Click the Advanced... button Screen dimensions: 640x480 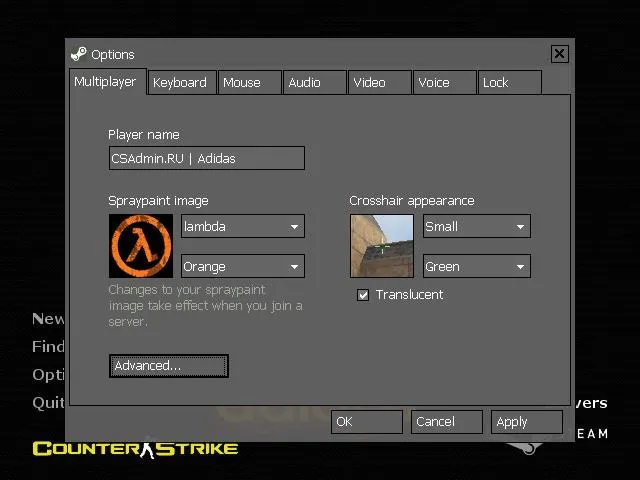(x=169, y=366)
